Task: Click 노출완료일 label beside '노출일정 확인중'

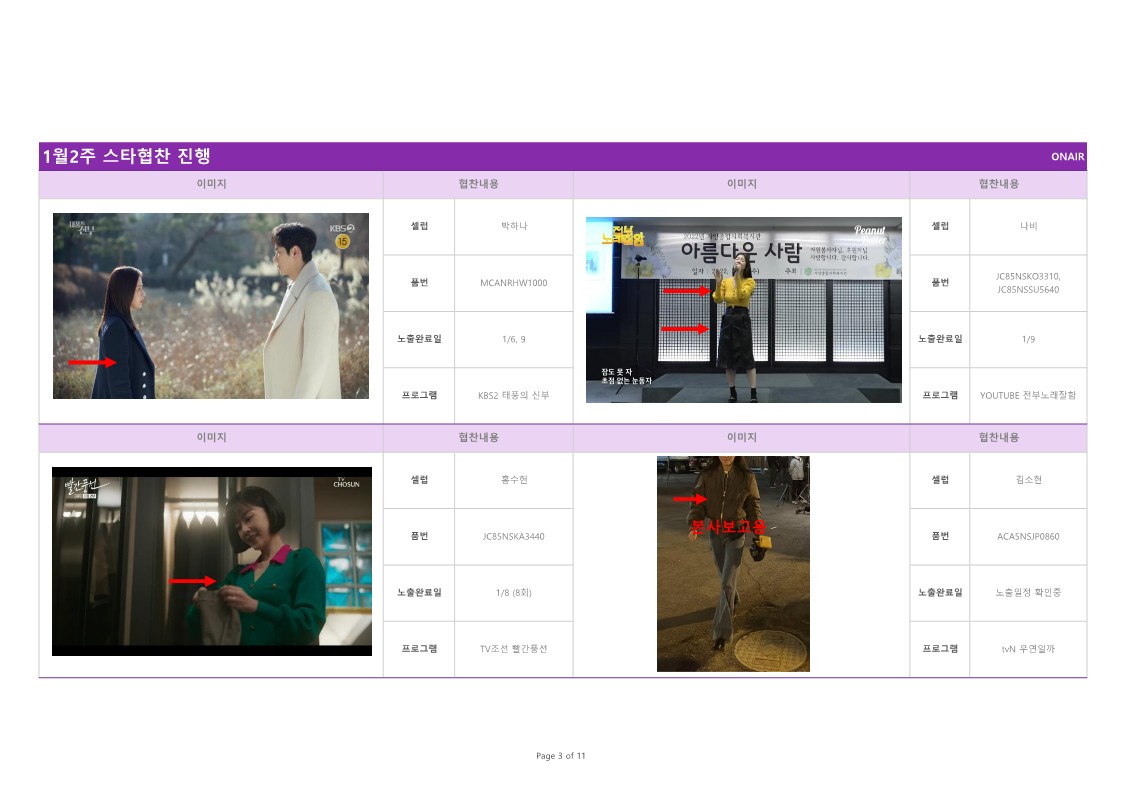Action: pos(940,593)
